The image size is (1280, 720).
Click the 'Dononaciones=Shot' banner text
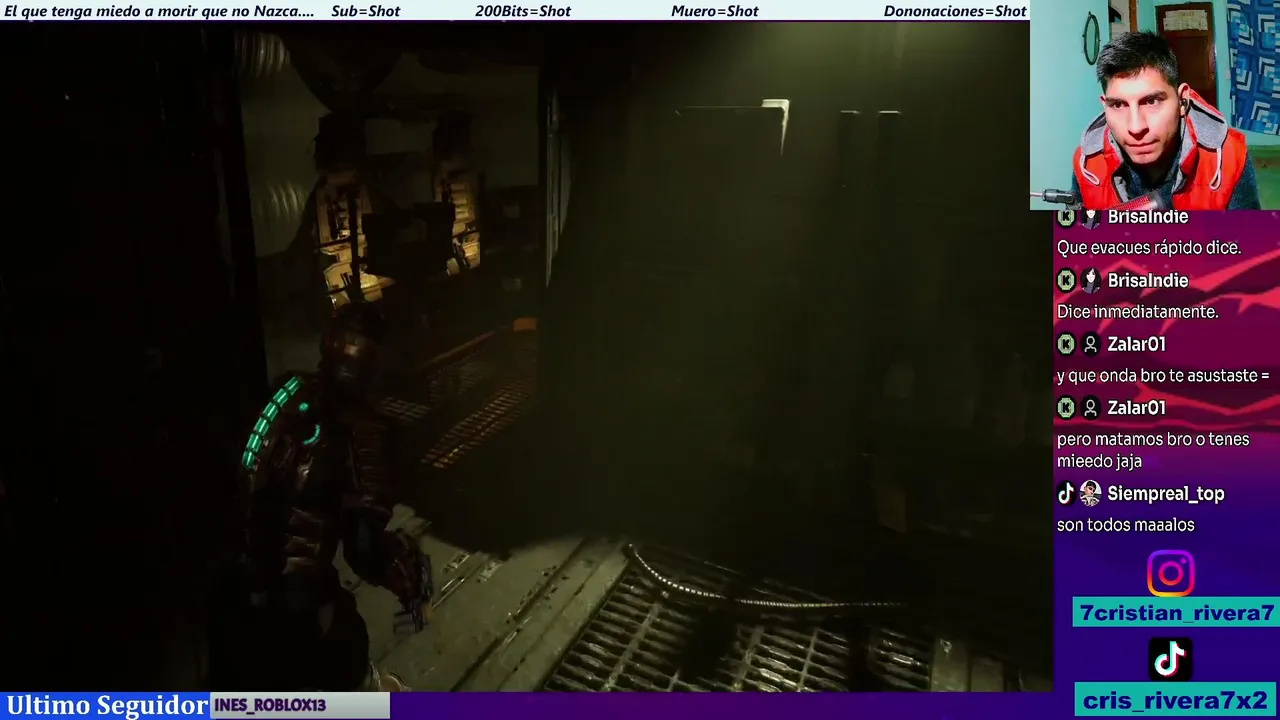tap(955, 11)
